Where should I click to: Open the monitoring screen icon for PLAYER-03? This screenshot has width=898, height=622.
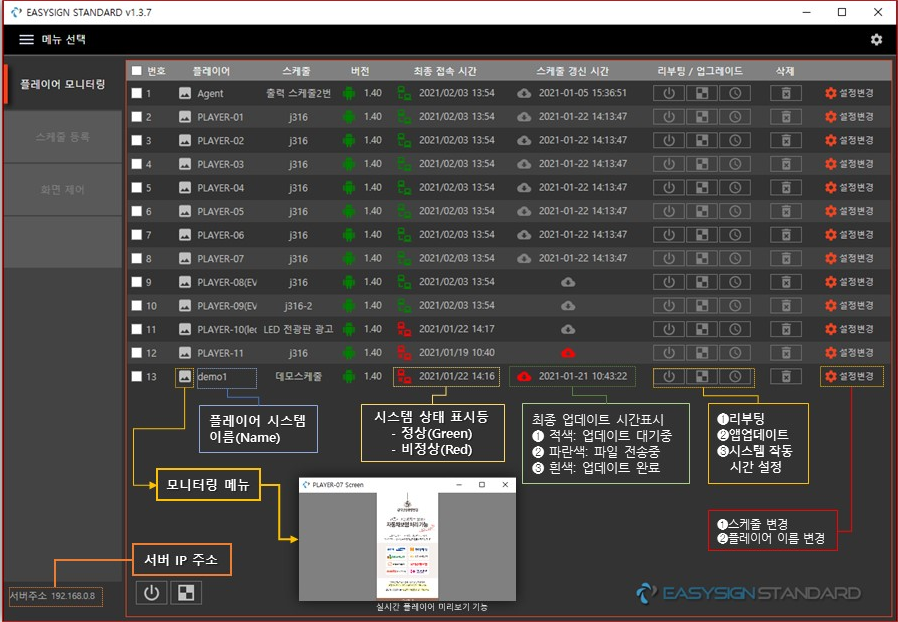(x=184, y=164)
